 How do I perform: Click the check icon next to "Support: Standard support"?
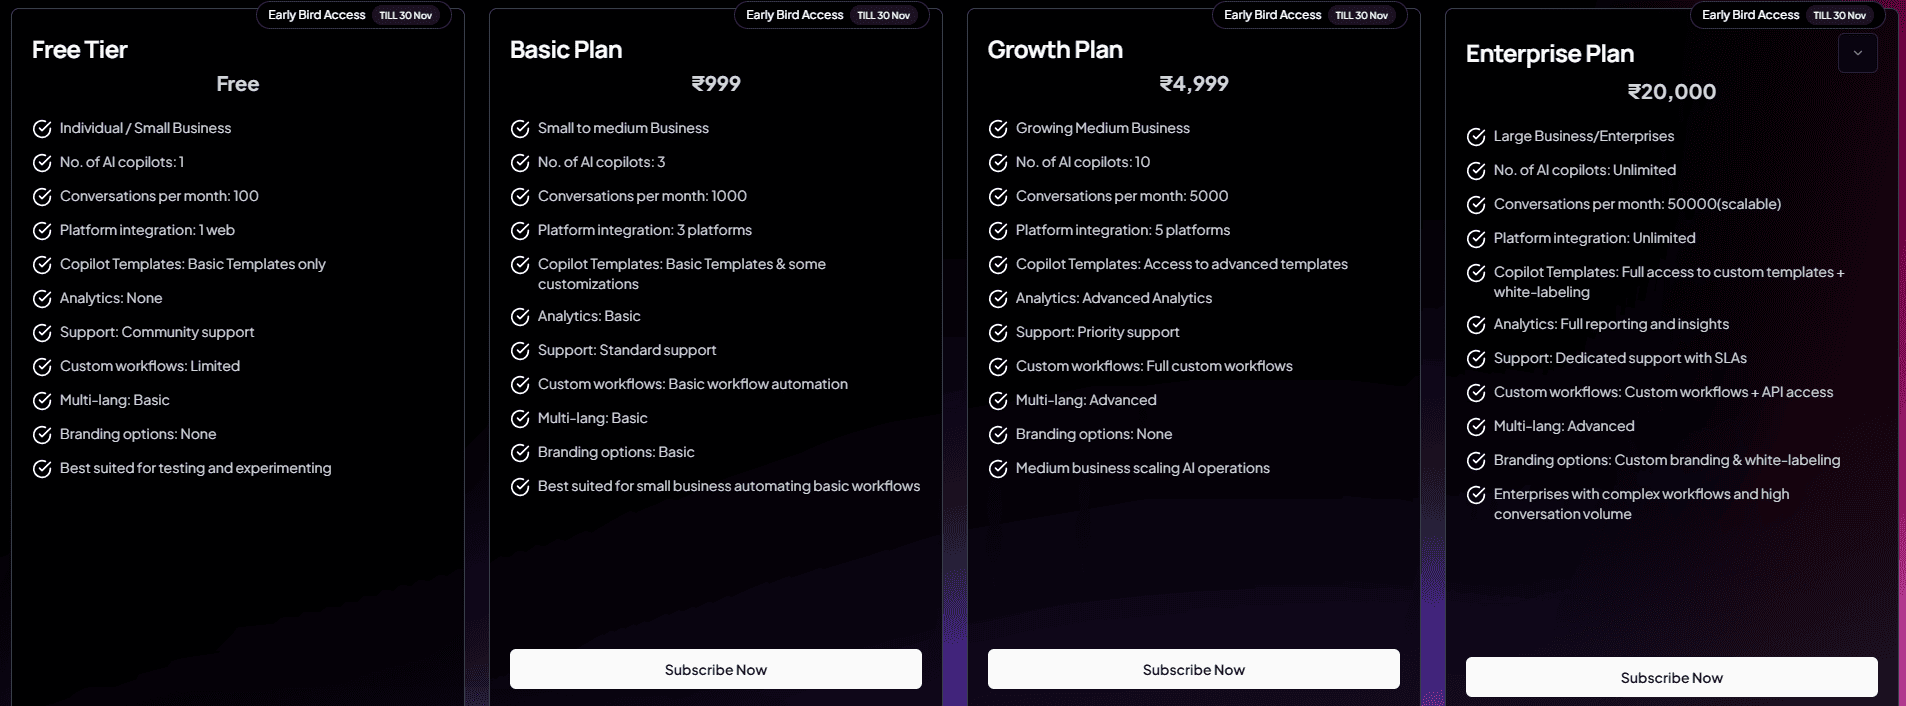pos(519,351)
